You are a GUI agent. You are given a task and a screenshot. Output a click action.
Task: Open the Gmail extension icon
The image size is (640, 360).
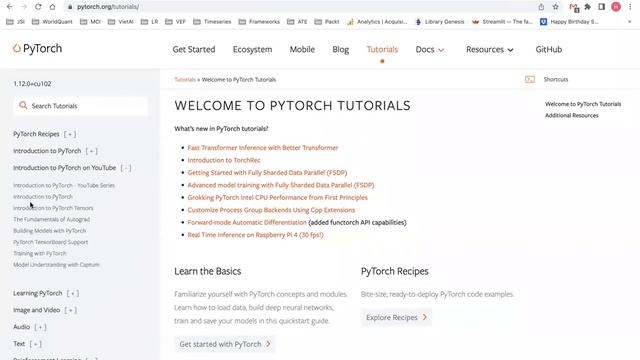coord(574,7)
